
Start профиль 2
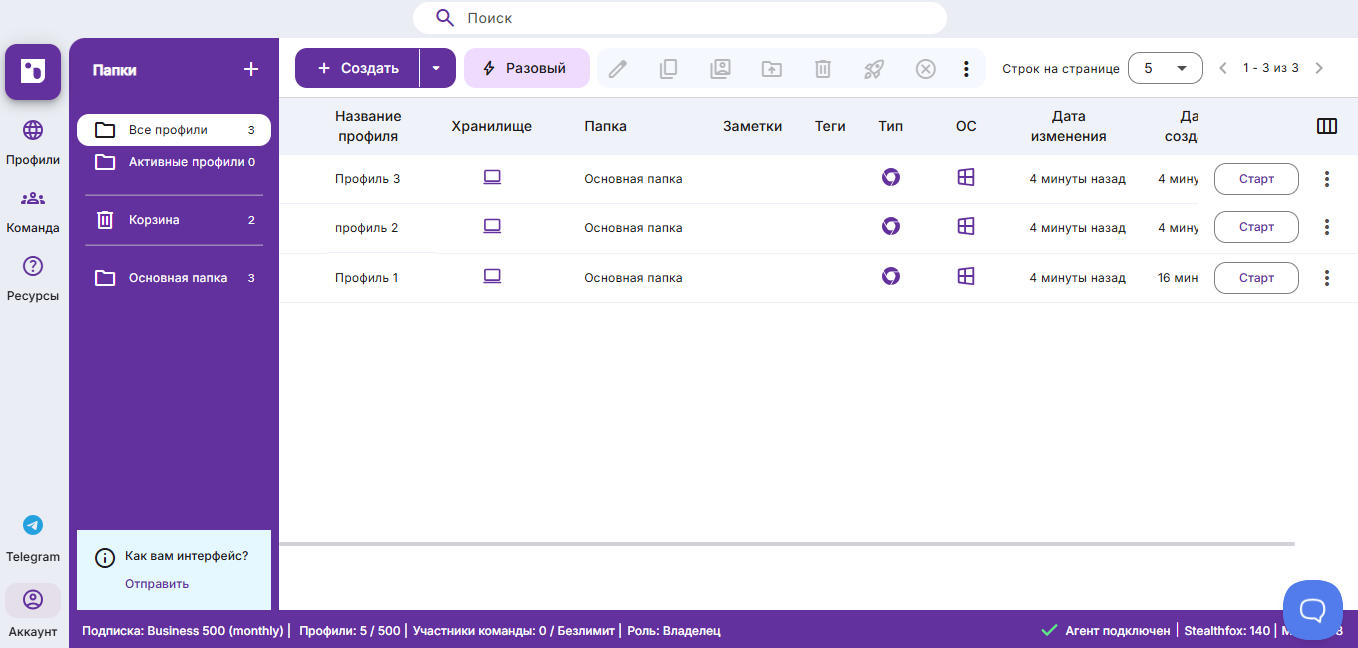[x=1256, y=227]
